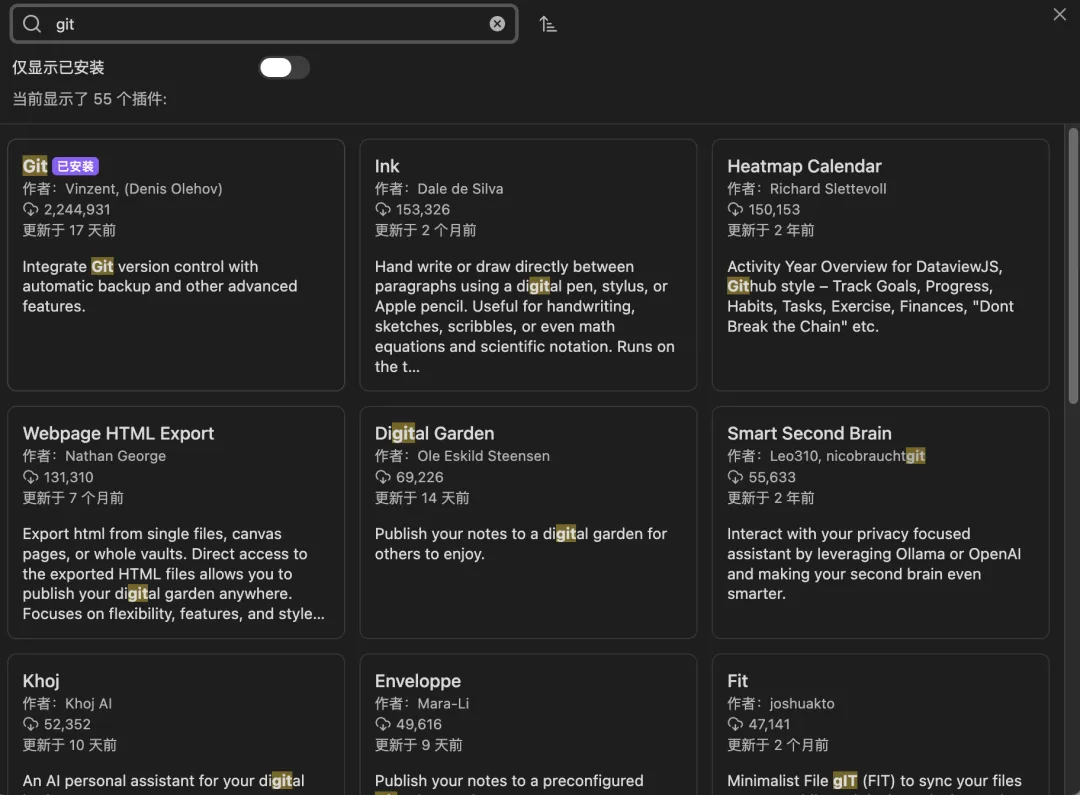
Task: Open Smart Second Brain plugin
Action: [x=880, y=521]
